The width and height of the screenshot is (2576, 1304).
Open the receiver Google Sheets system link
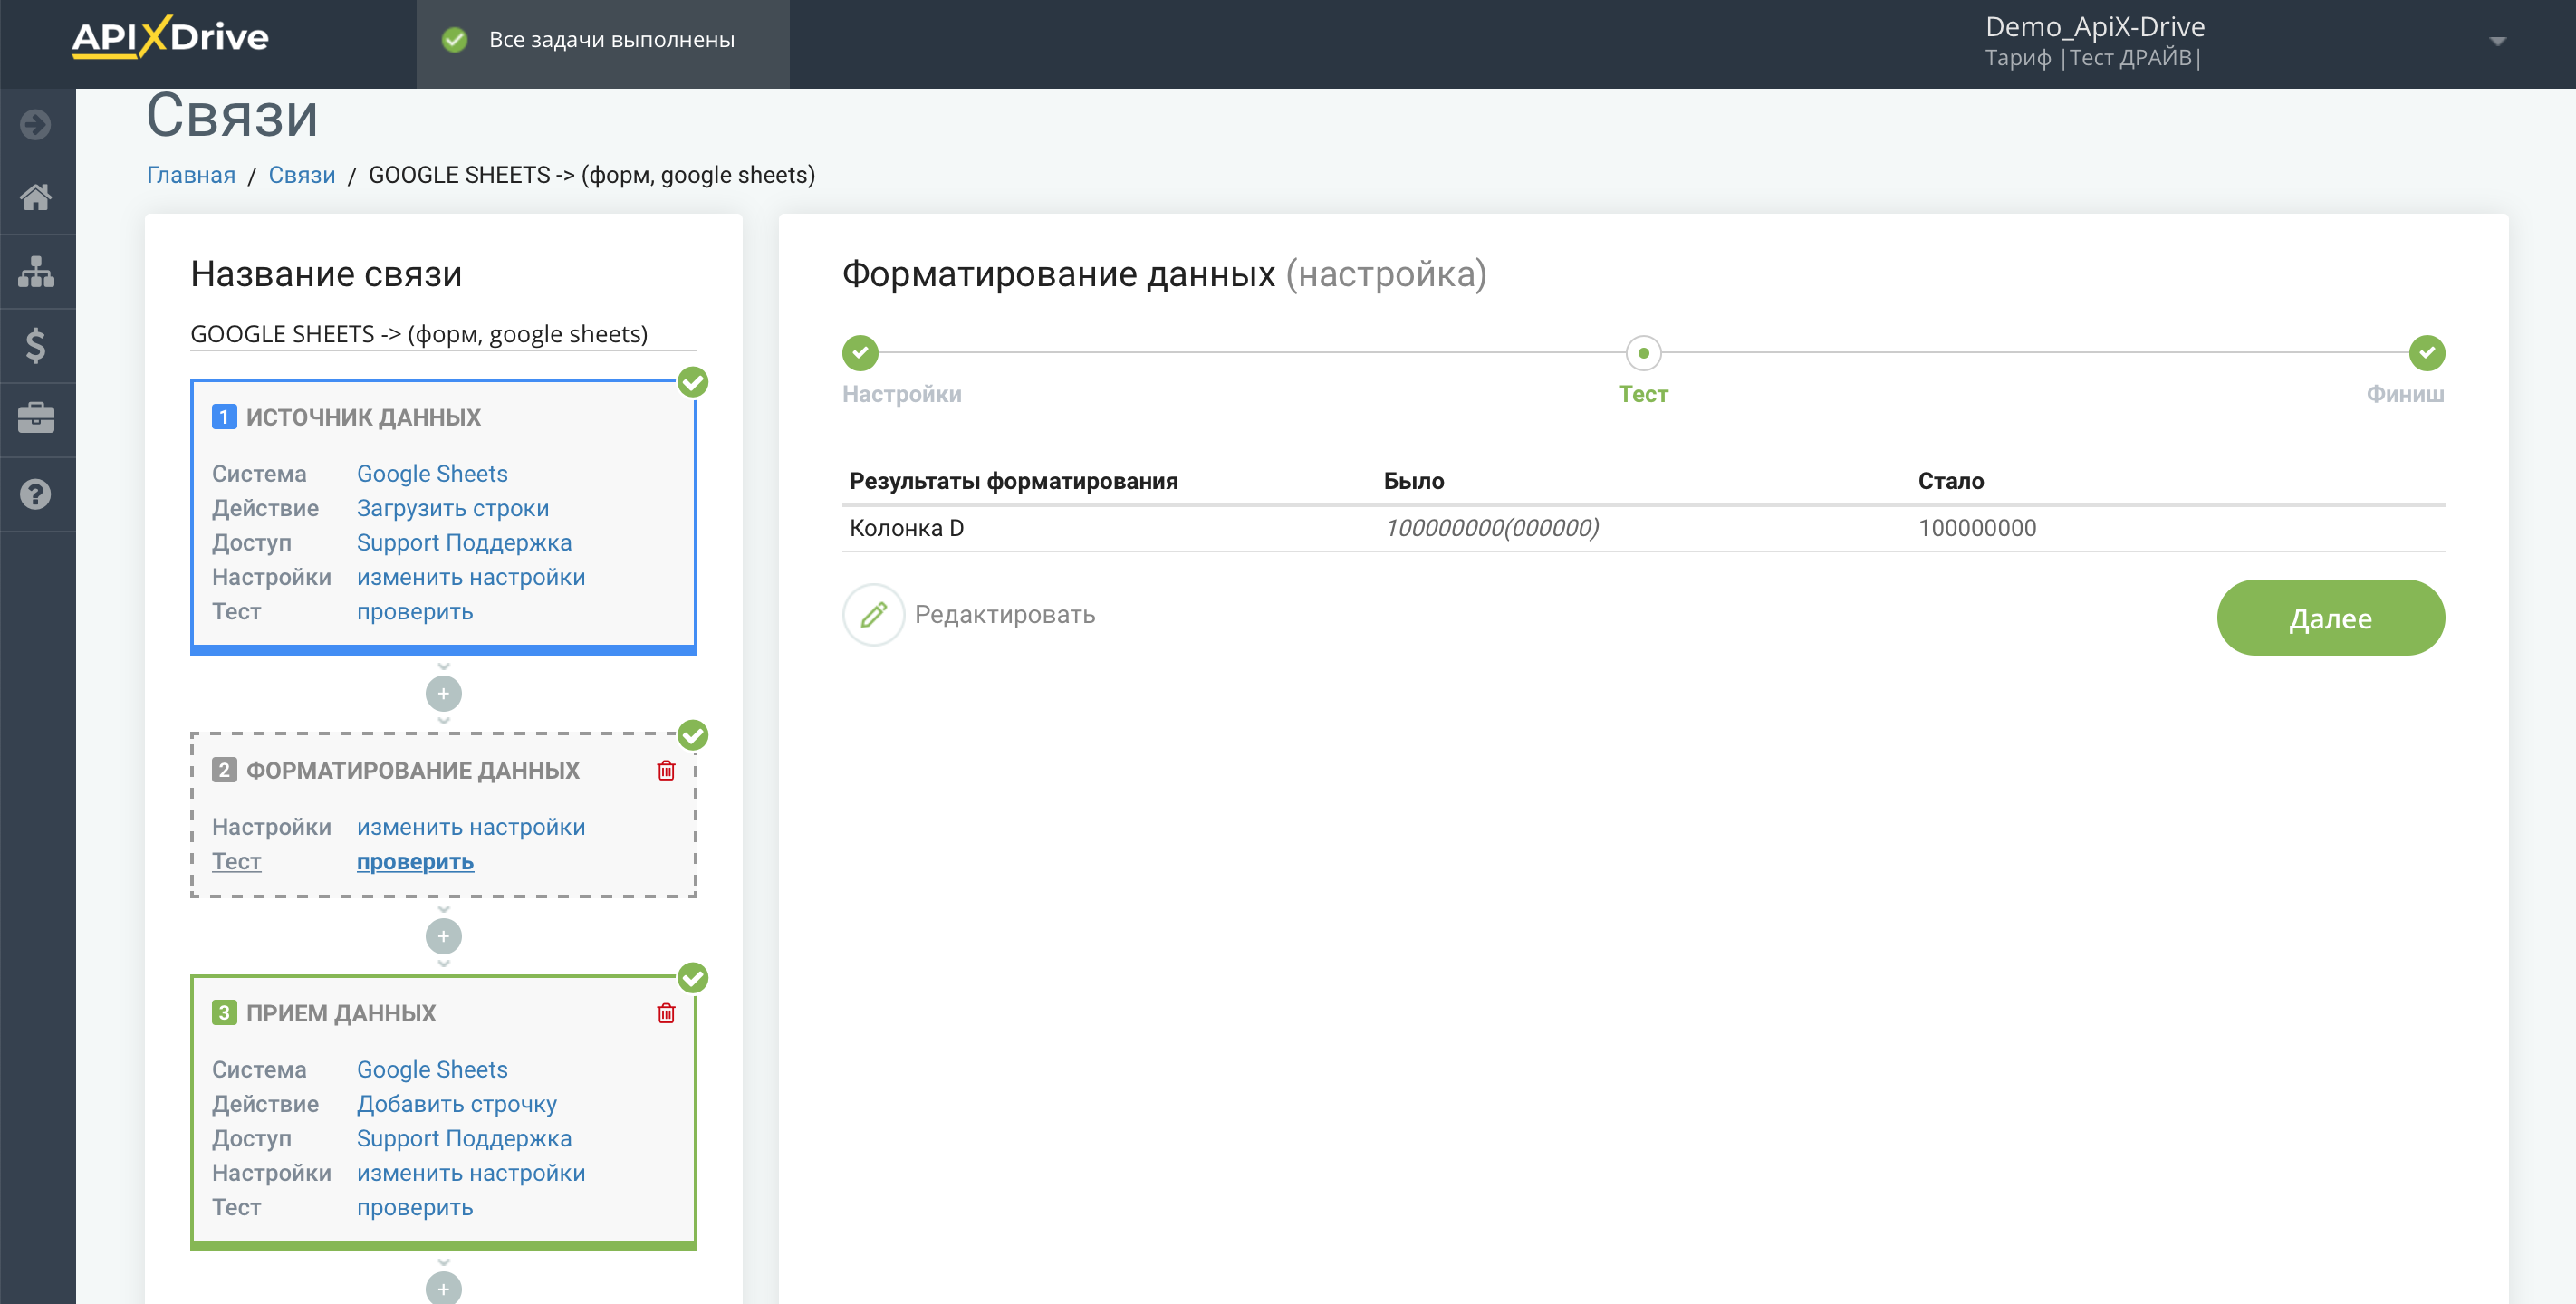432,1070
